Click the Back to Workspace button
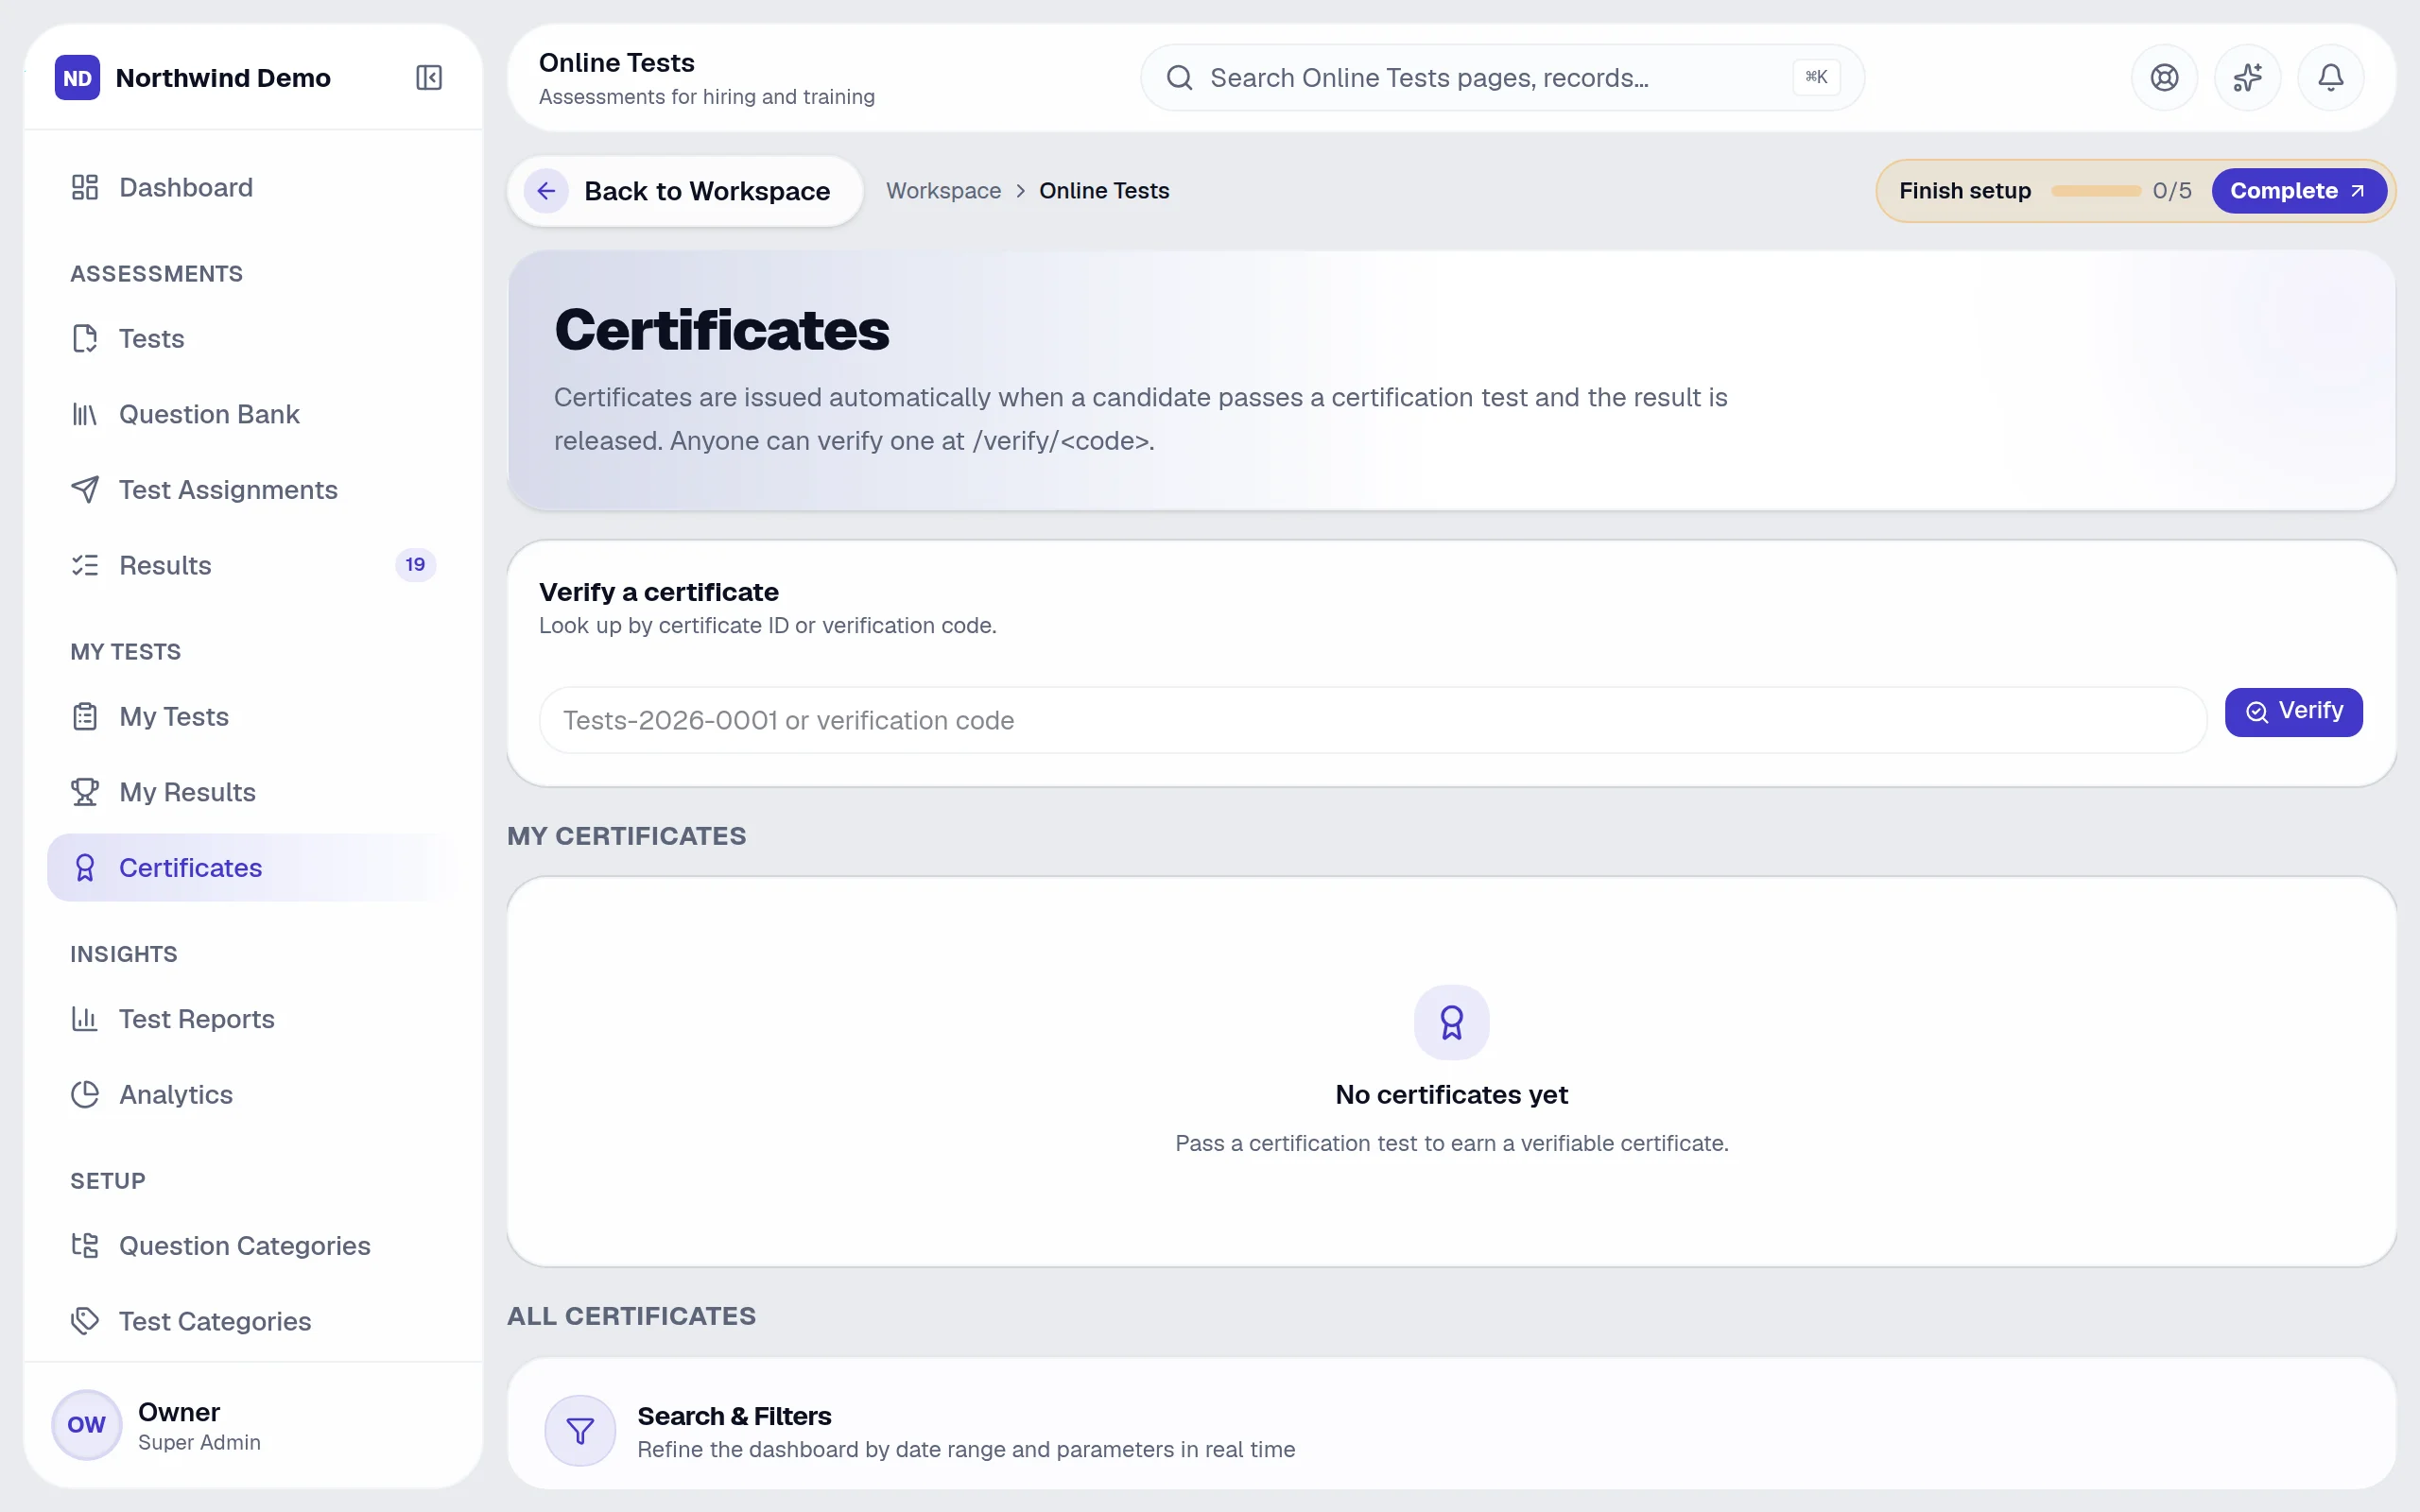The height and width of the screenshot is (1512, 2420). coord(685,191)
